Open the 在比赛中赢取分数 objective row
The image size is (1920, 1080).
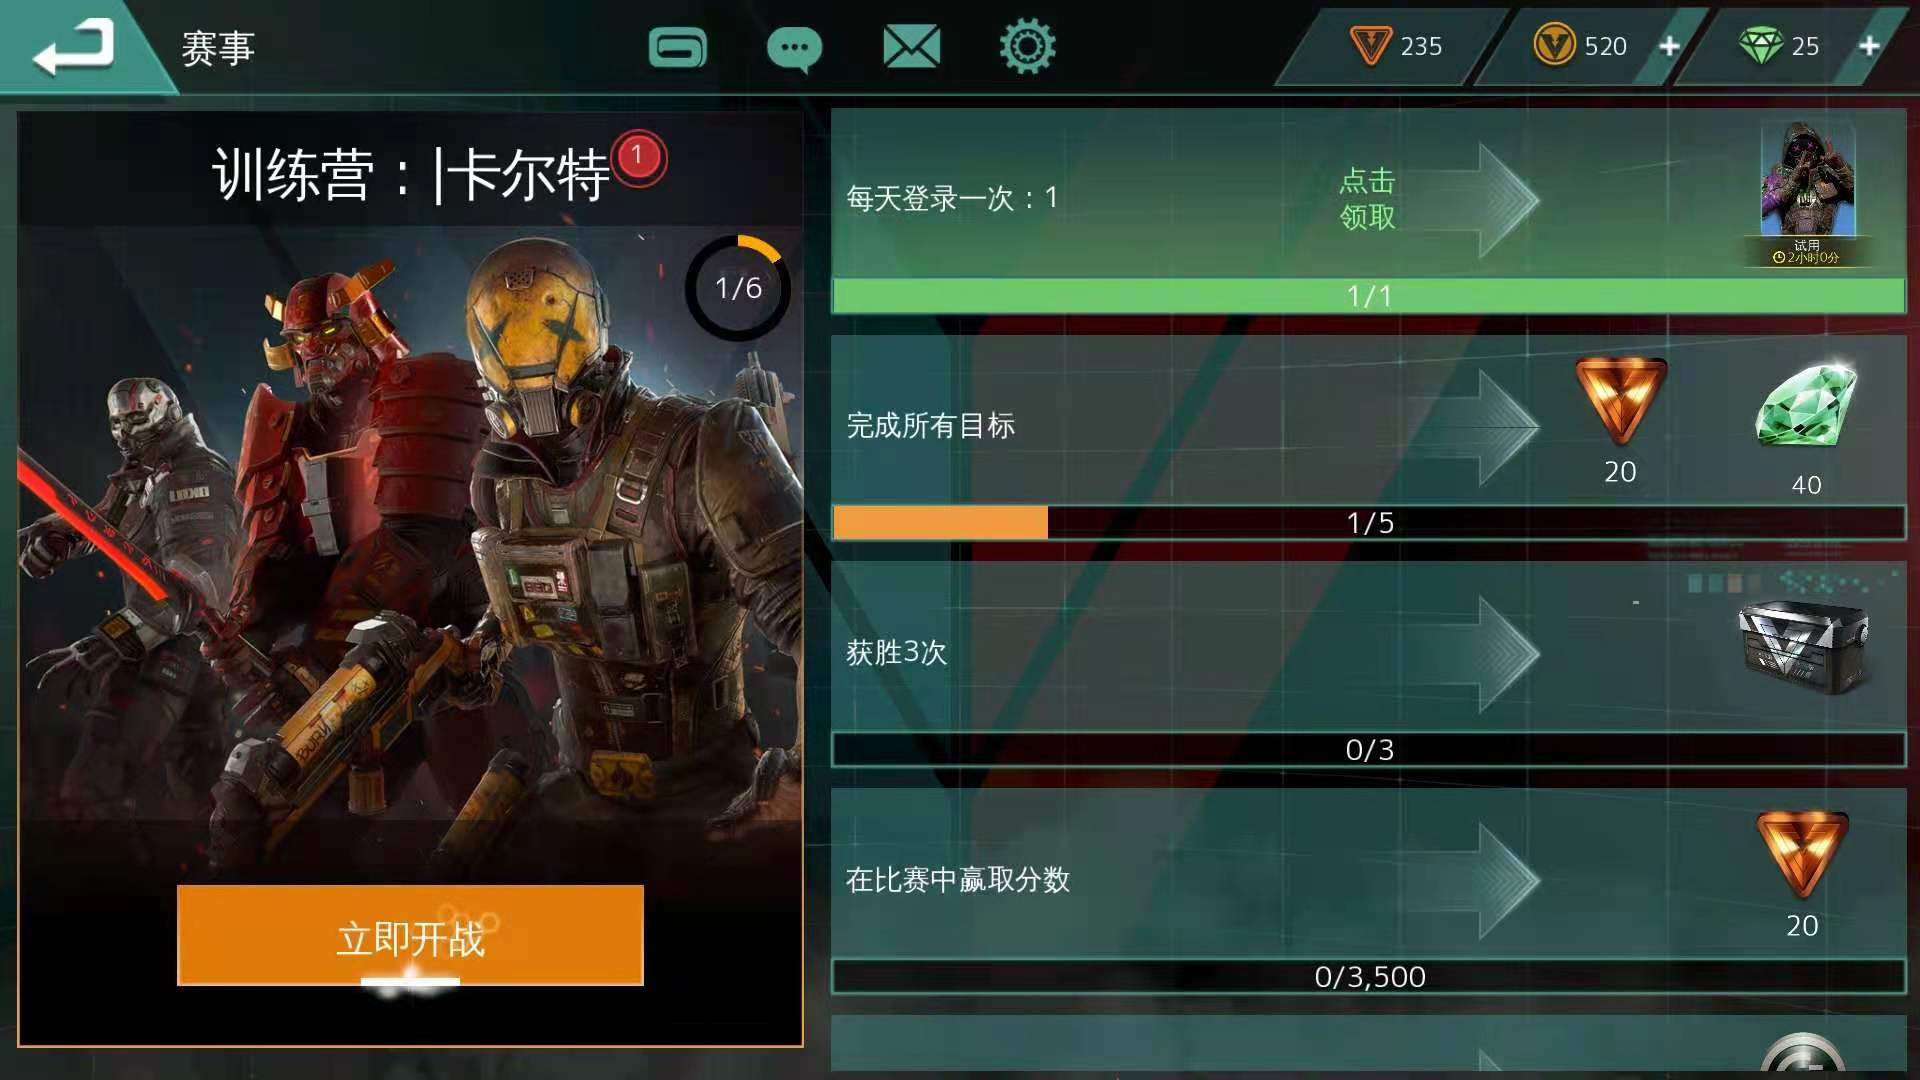pos(1368,891)
